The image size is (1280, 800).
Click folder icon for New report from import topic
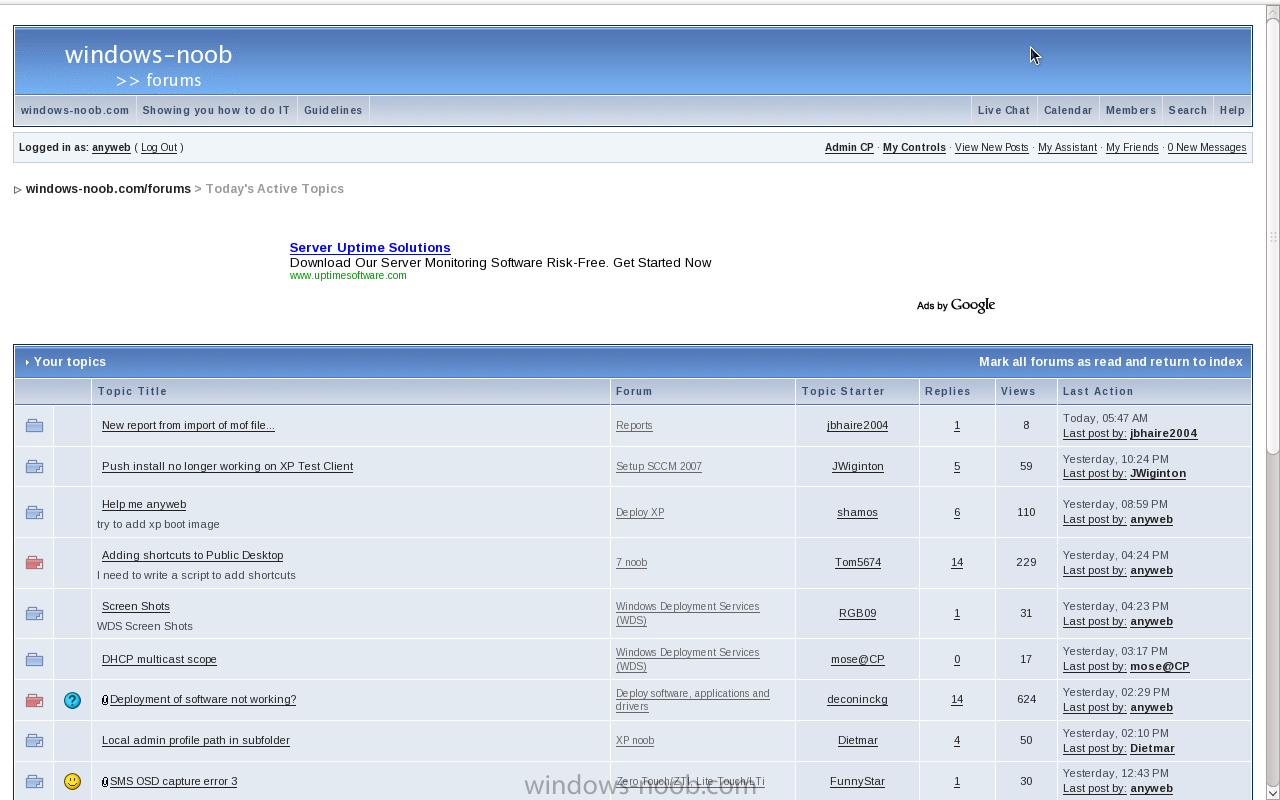point(34,426)
